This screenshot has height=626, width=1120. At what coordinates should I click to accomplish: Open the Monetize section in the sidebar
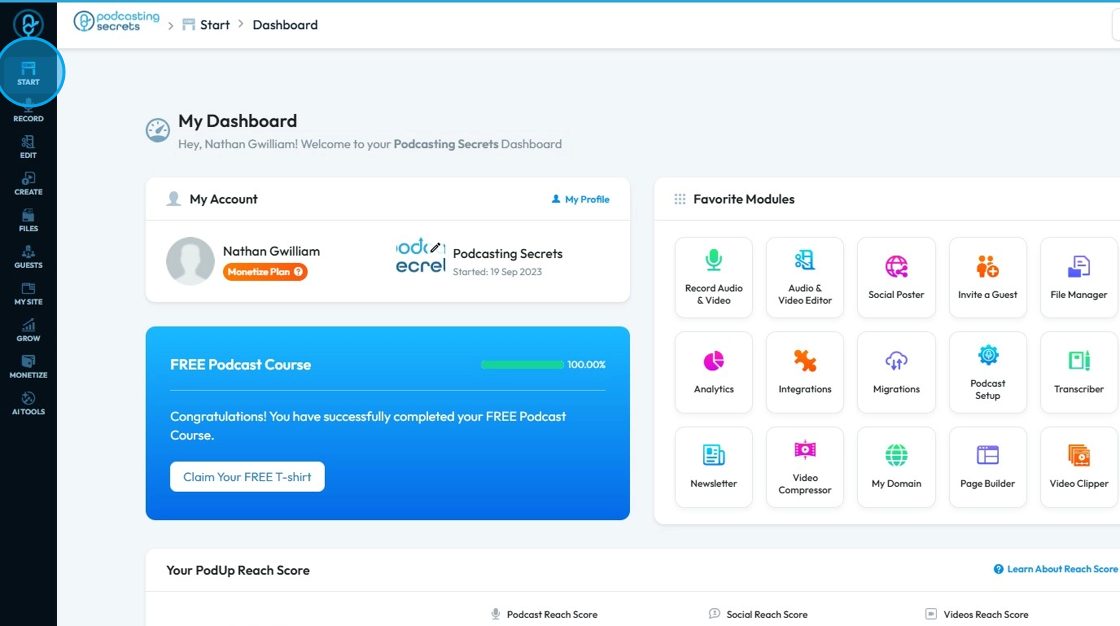29,367
